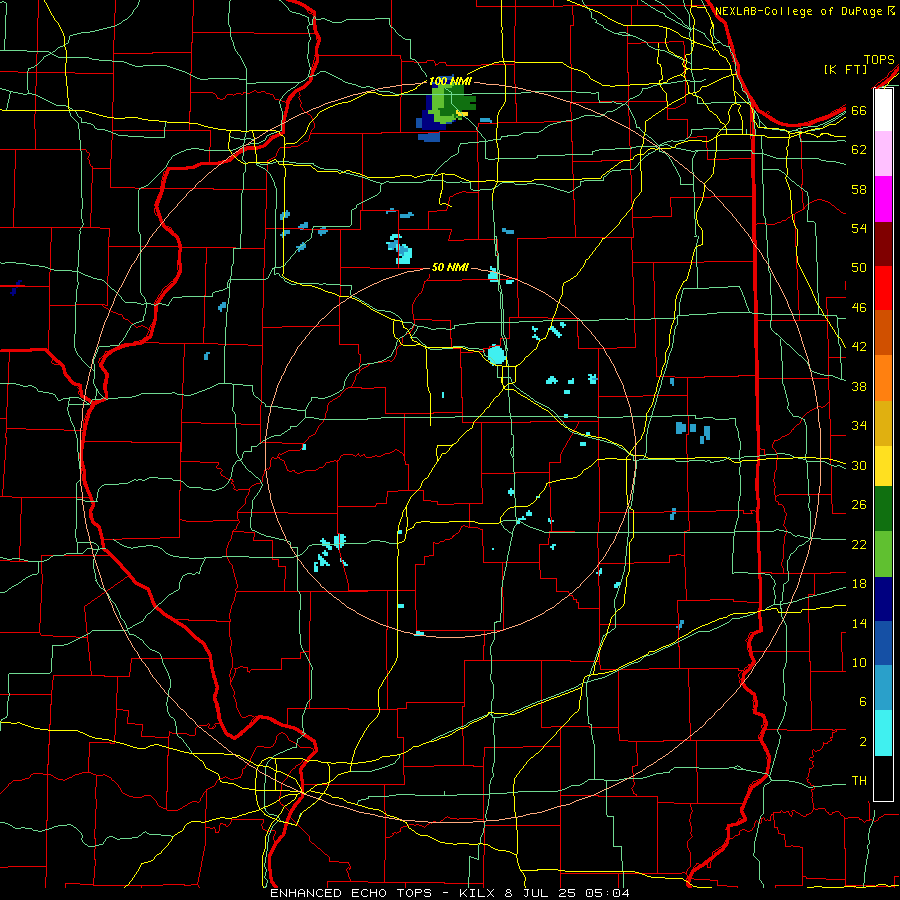Choose the maroon legend color swatch

883,244
